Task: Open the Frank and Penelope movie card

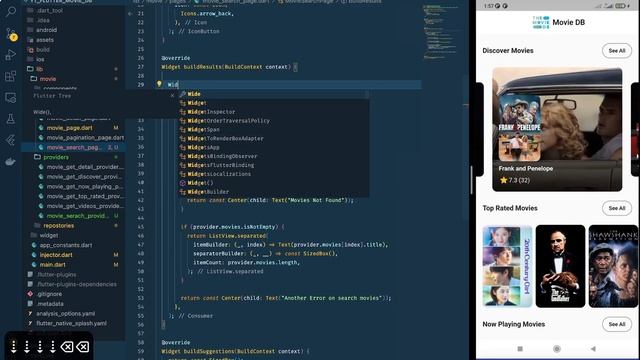Action: (x=557, y=129)
